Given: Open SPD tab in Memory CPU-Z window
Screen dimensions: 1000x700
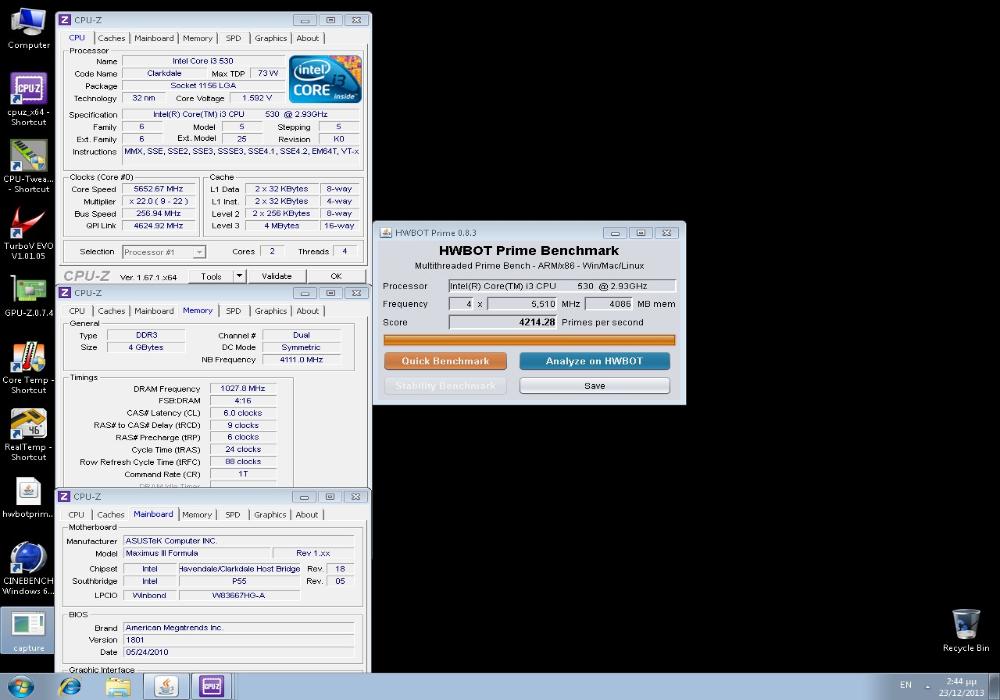Looking at the screenshot, I should pyautogui.click(x=233, y=311).
